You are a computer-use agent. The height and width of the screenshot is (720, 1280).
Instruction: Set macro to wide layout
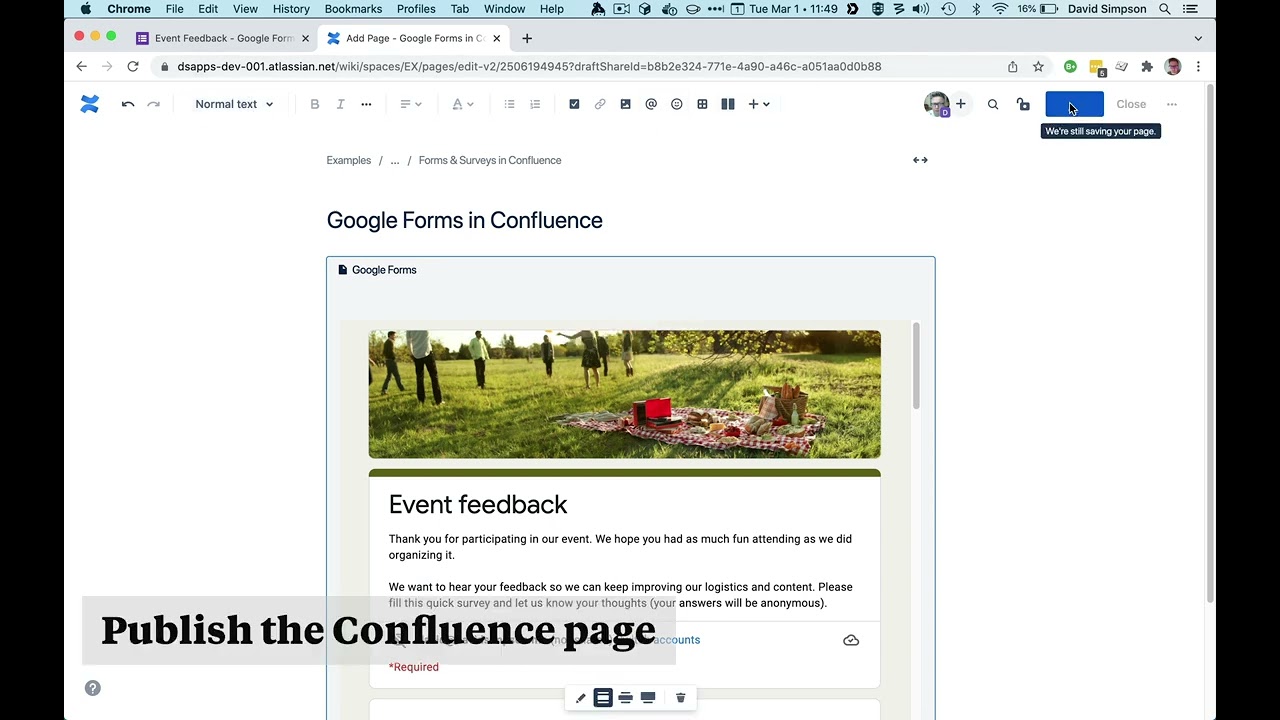coord(626,698)
